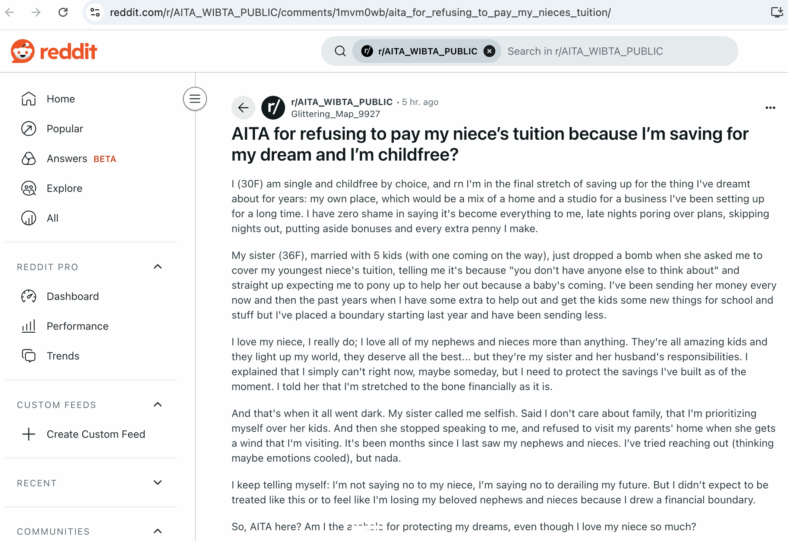
Task: Select the Explore sidebar icon
Action: pos(29,188)
